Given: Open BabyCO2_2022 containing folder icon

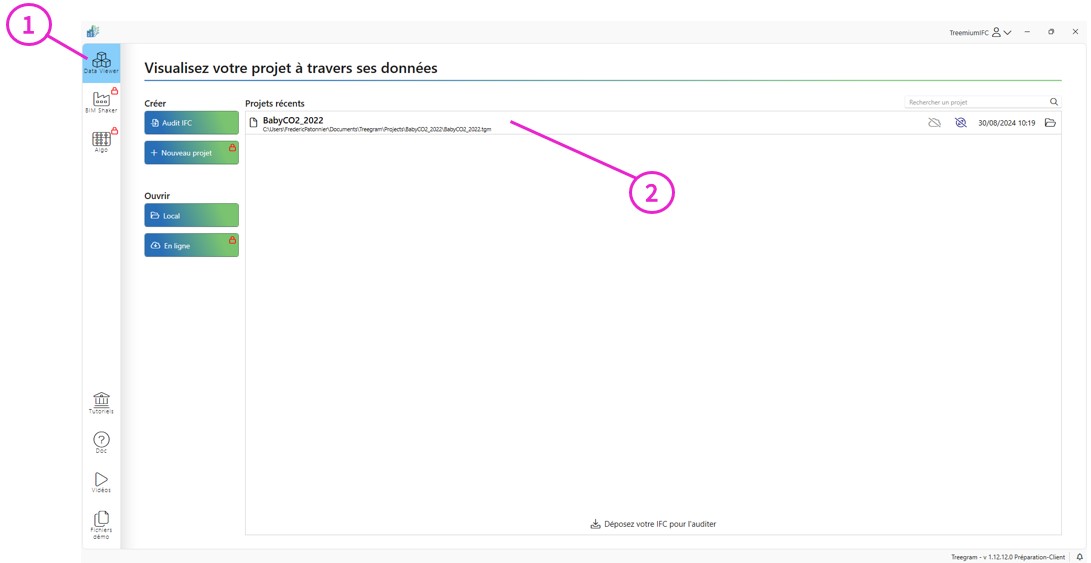Looking at the screenshot, I should coord(1050,123).
